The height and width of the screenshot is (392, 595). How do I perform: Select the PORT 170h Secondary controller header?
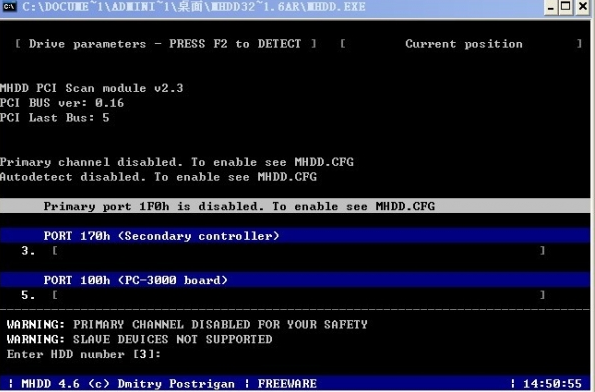pos(295,236)
